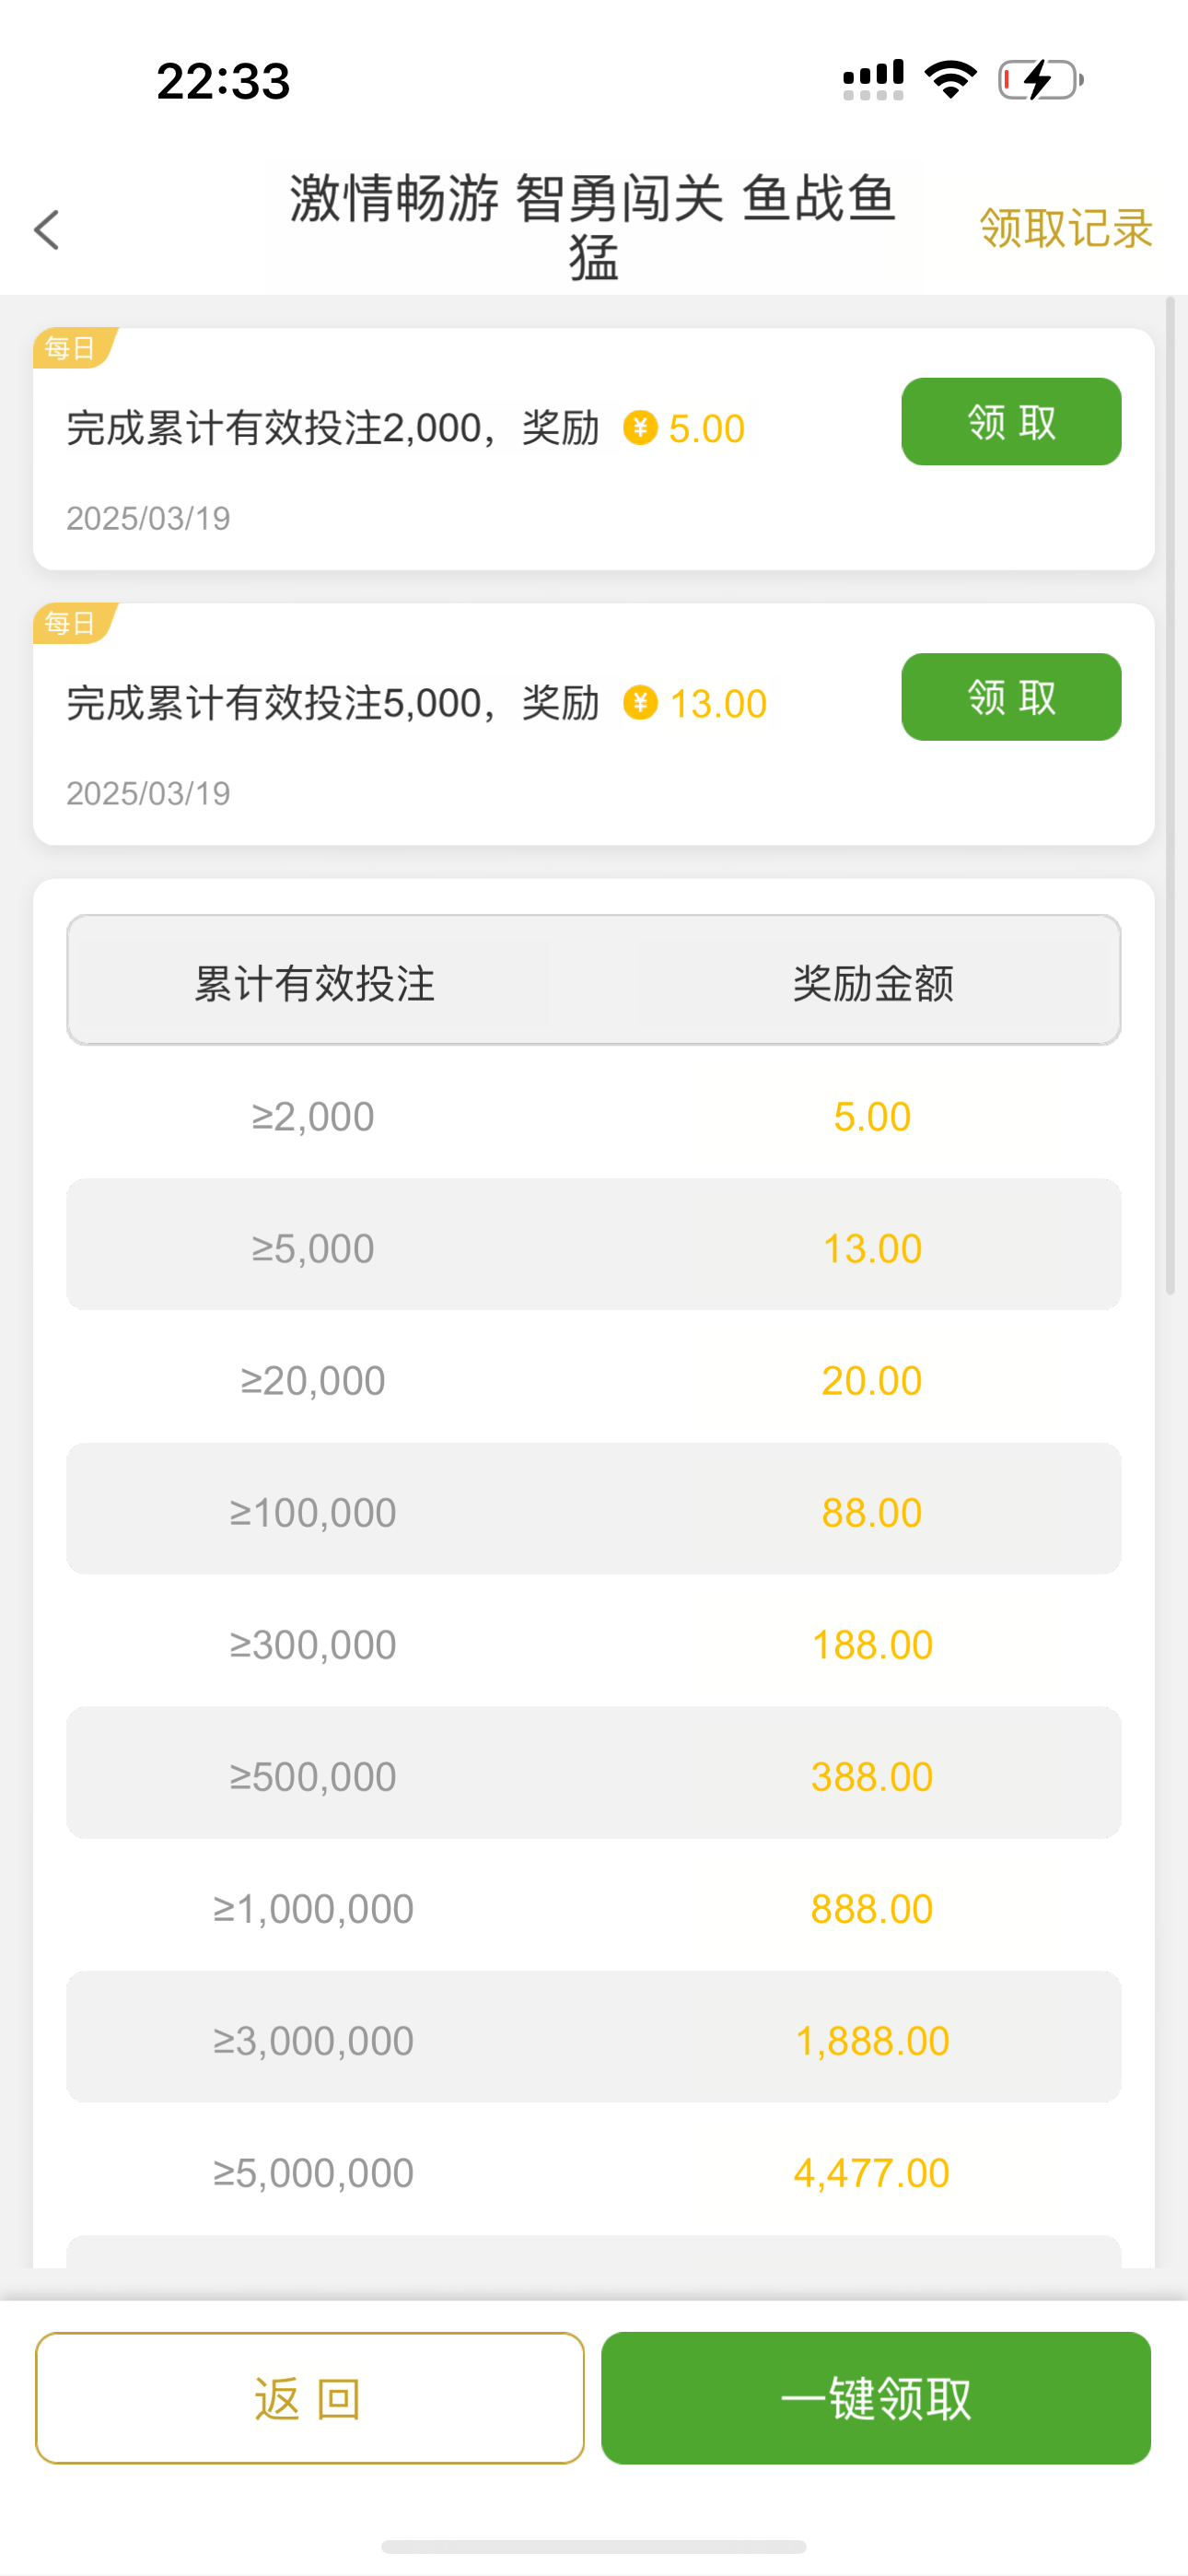Select the 累计有效投注 column header
This screenshot has width=1188, height=2576.
click(314, 983)
